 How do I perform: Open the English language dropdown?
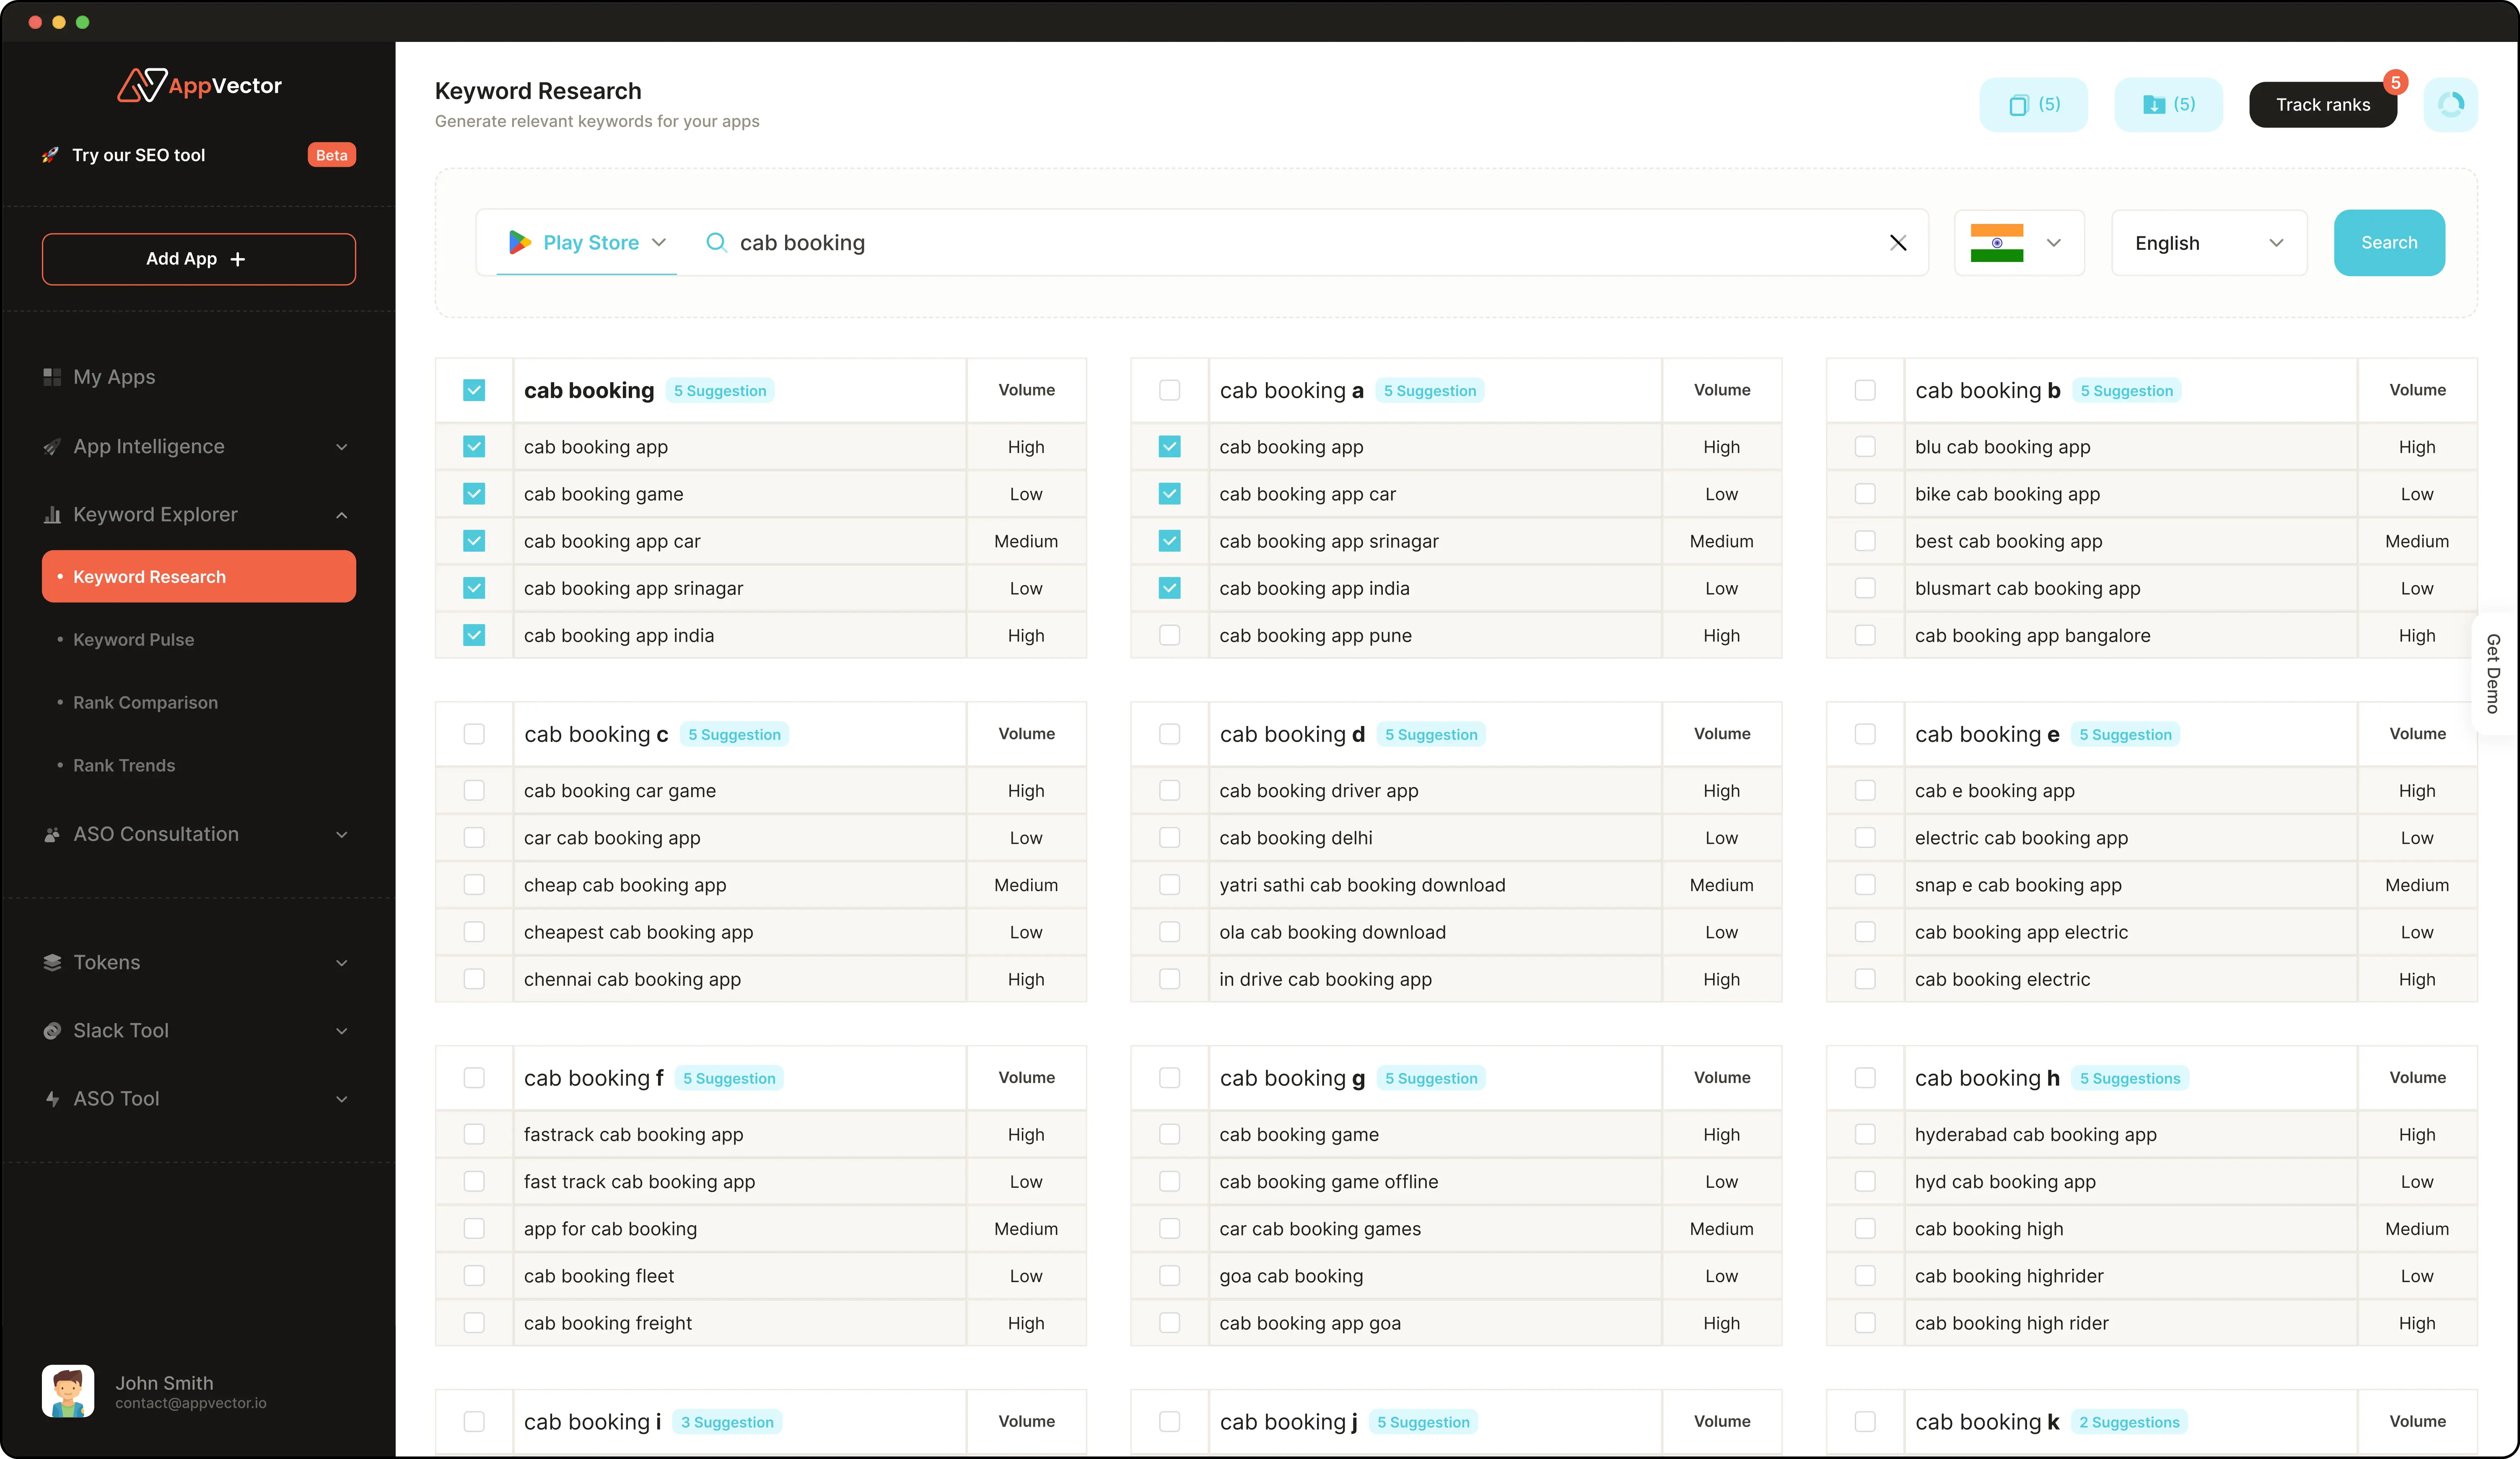click(x=2208, y=243)
